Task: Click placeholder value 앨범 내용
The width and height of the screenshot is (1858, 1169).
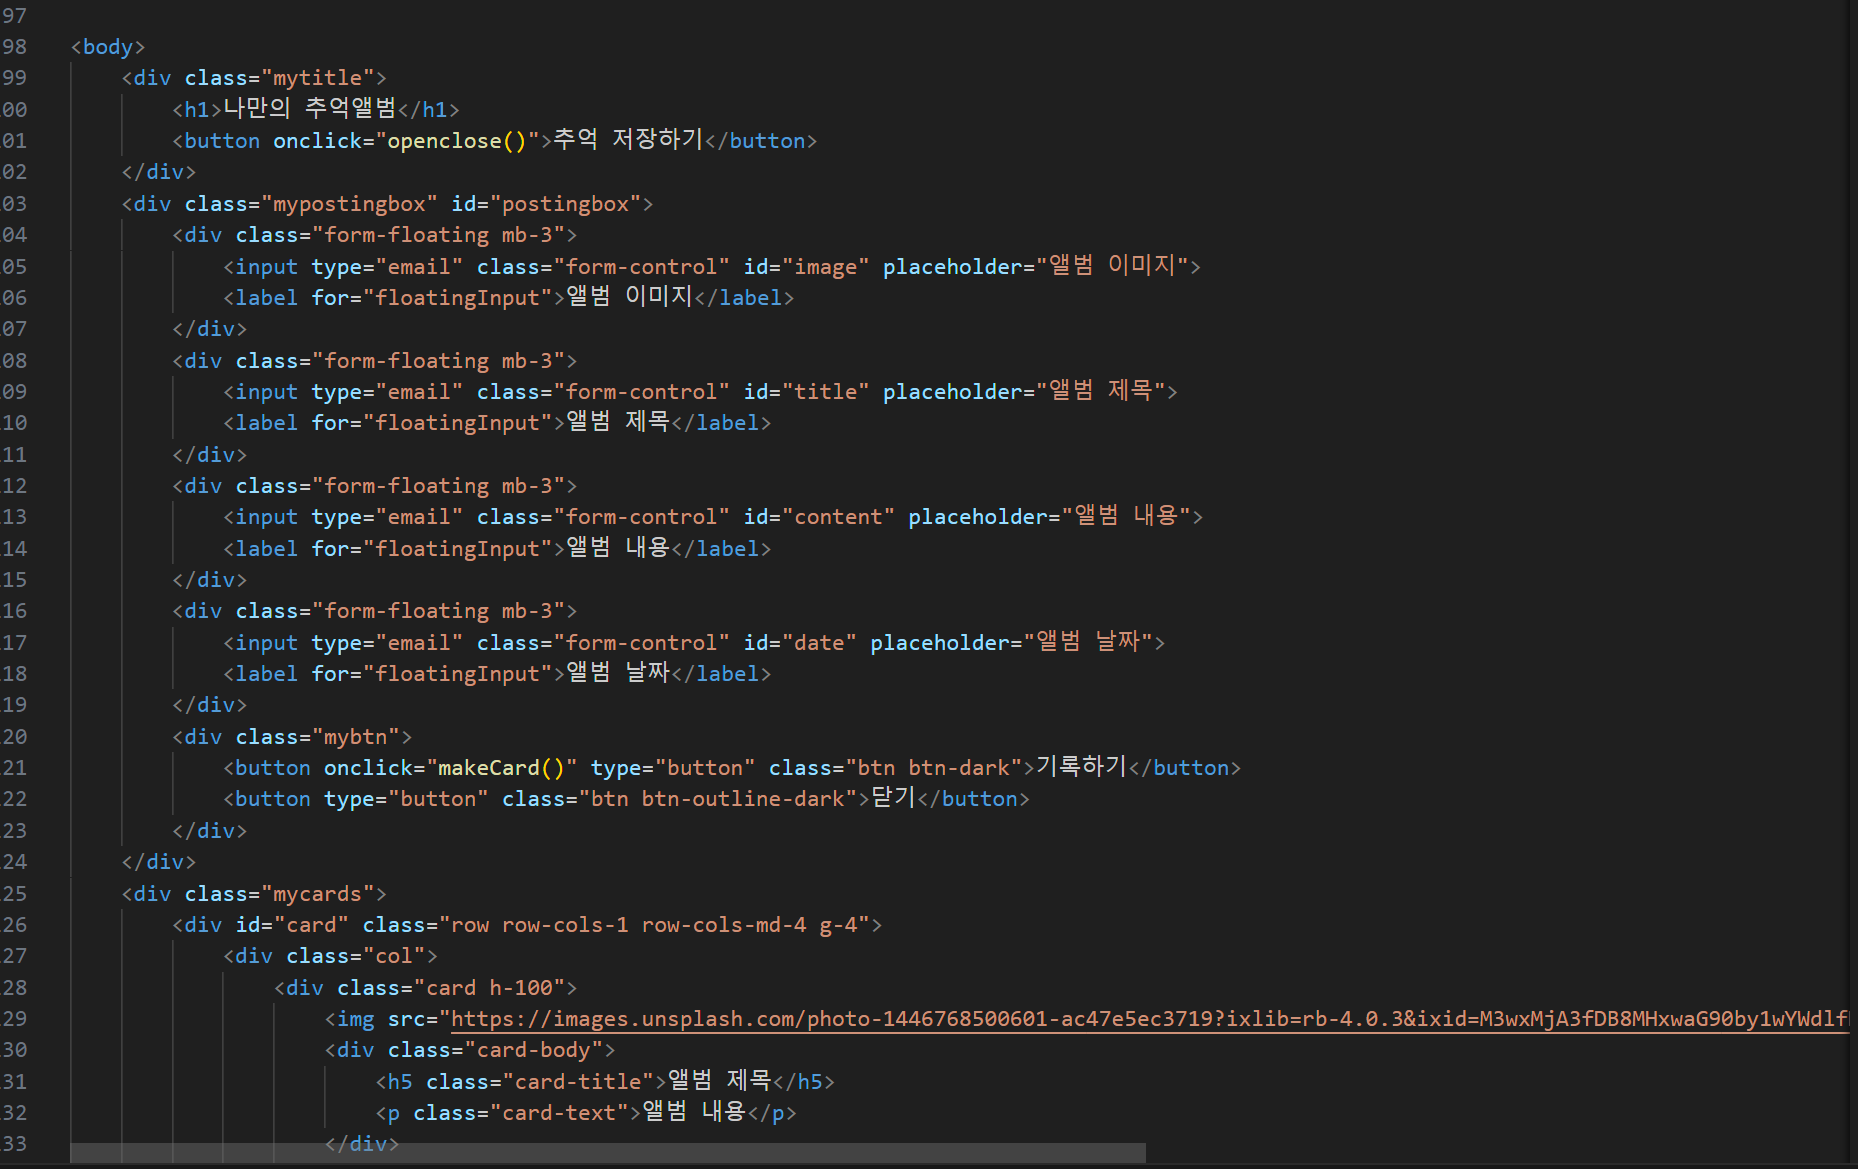Action: click(x=1126, y=516)
